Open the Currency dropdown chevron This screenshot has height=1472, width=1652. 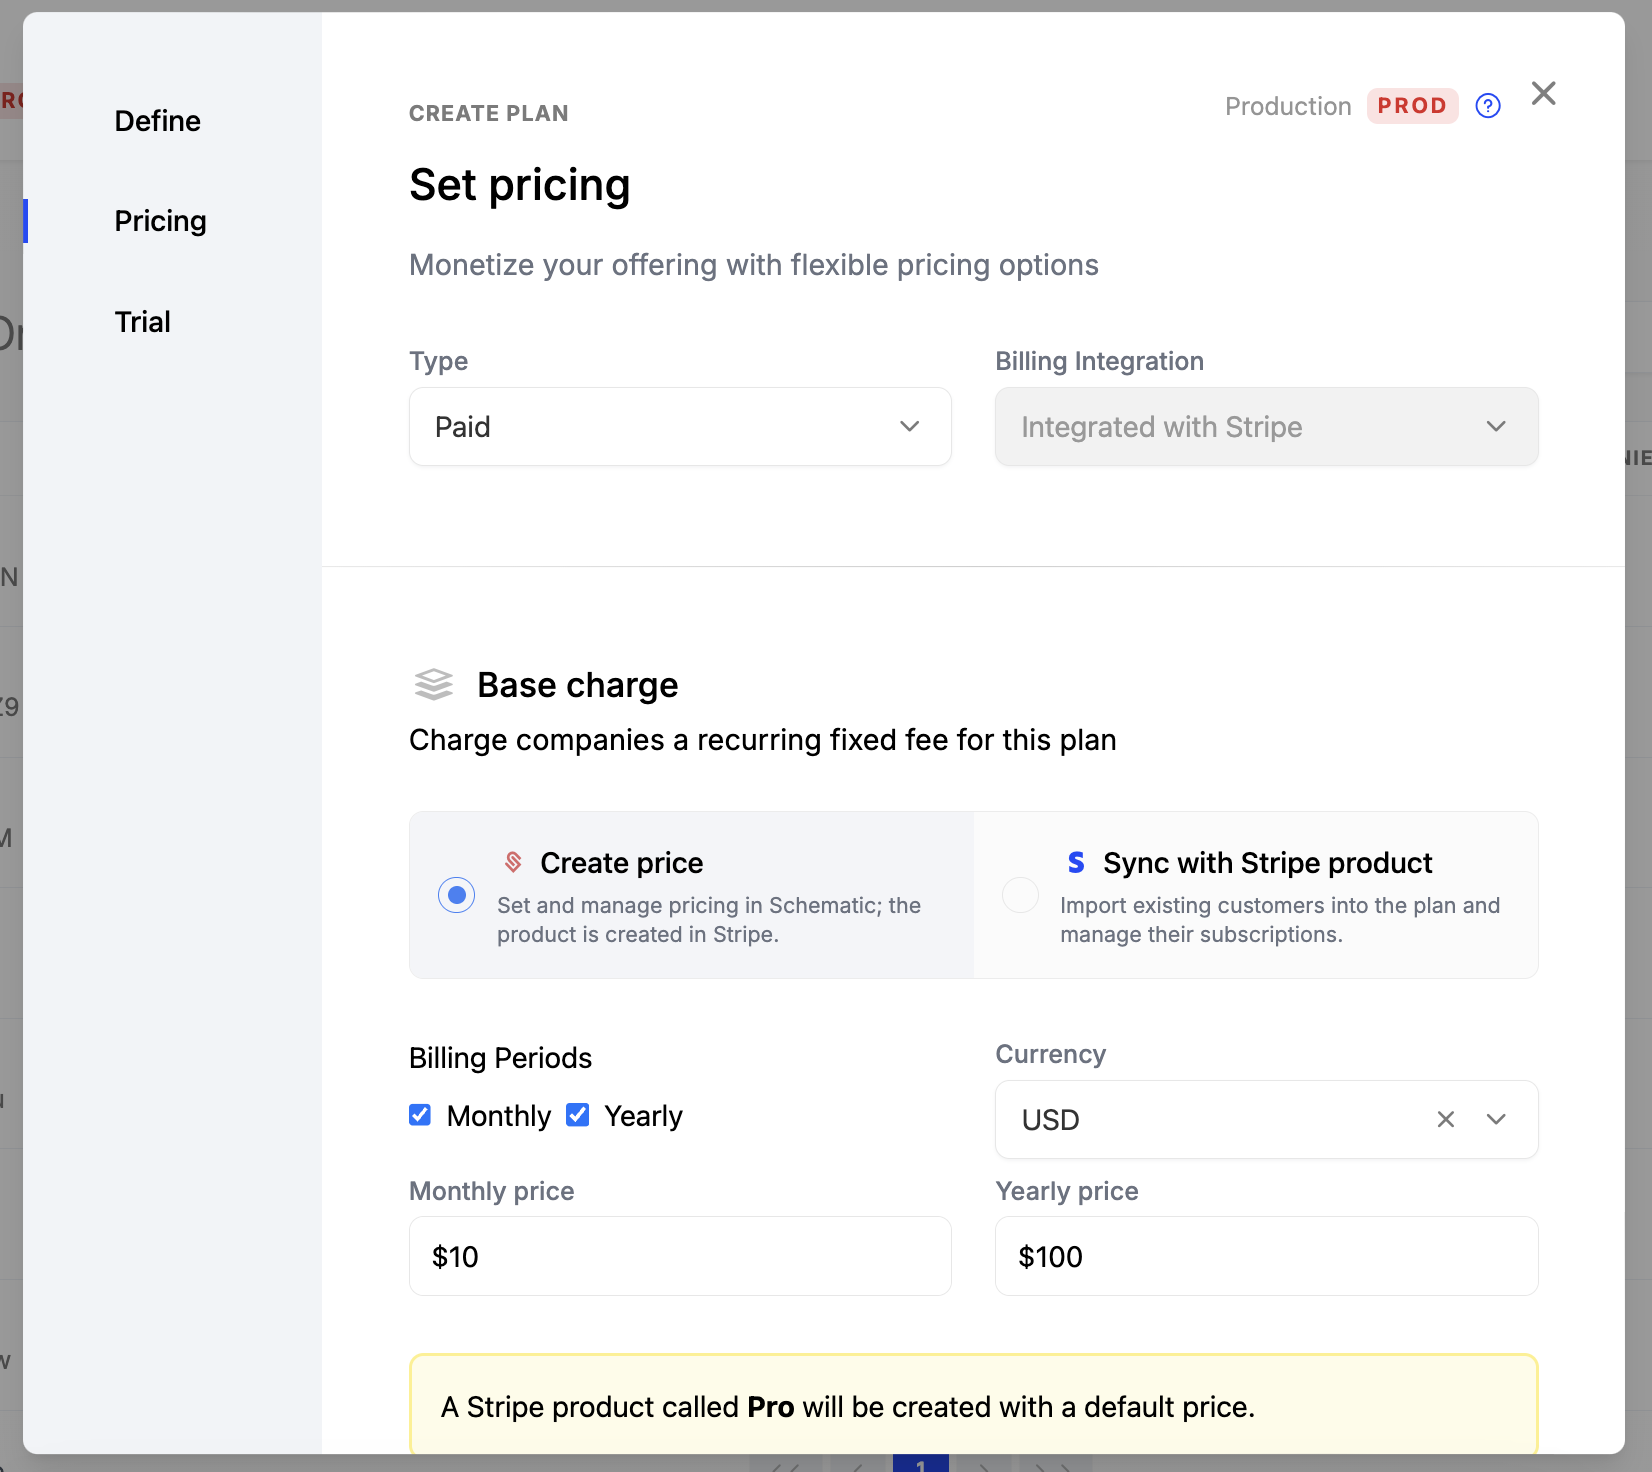pyautogui.click(x=1496, y=1119)
